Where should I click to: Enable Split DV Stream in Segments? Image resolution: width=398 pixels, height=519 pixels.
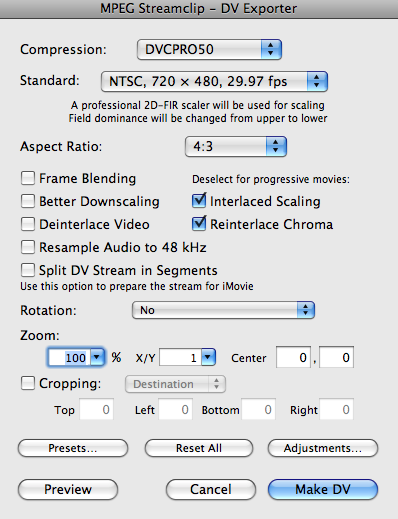click(x=28, y=270)
